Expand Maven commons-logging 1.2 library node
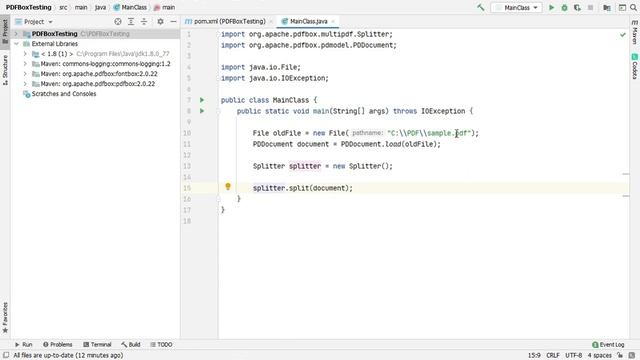The height and width of the screenshot is (360, 640). pos(25,64)
